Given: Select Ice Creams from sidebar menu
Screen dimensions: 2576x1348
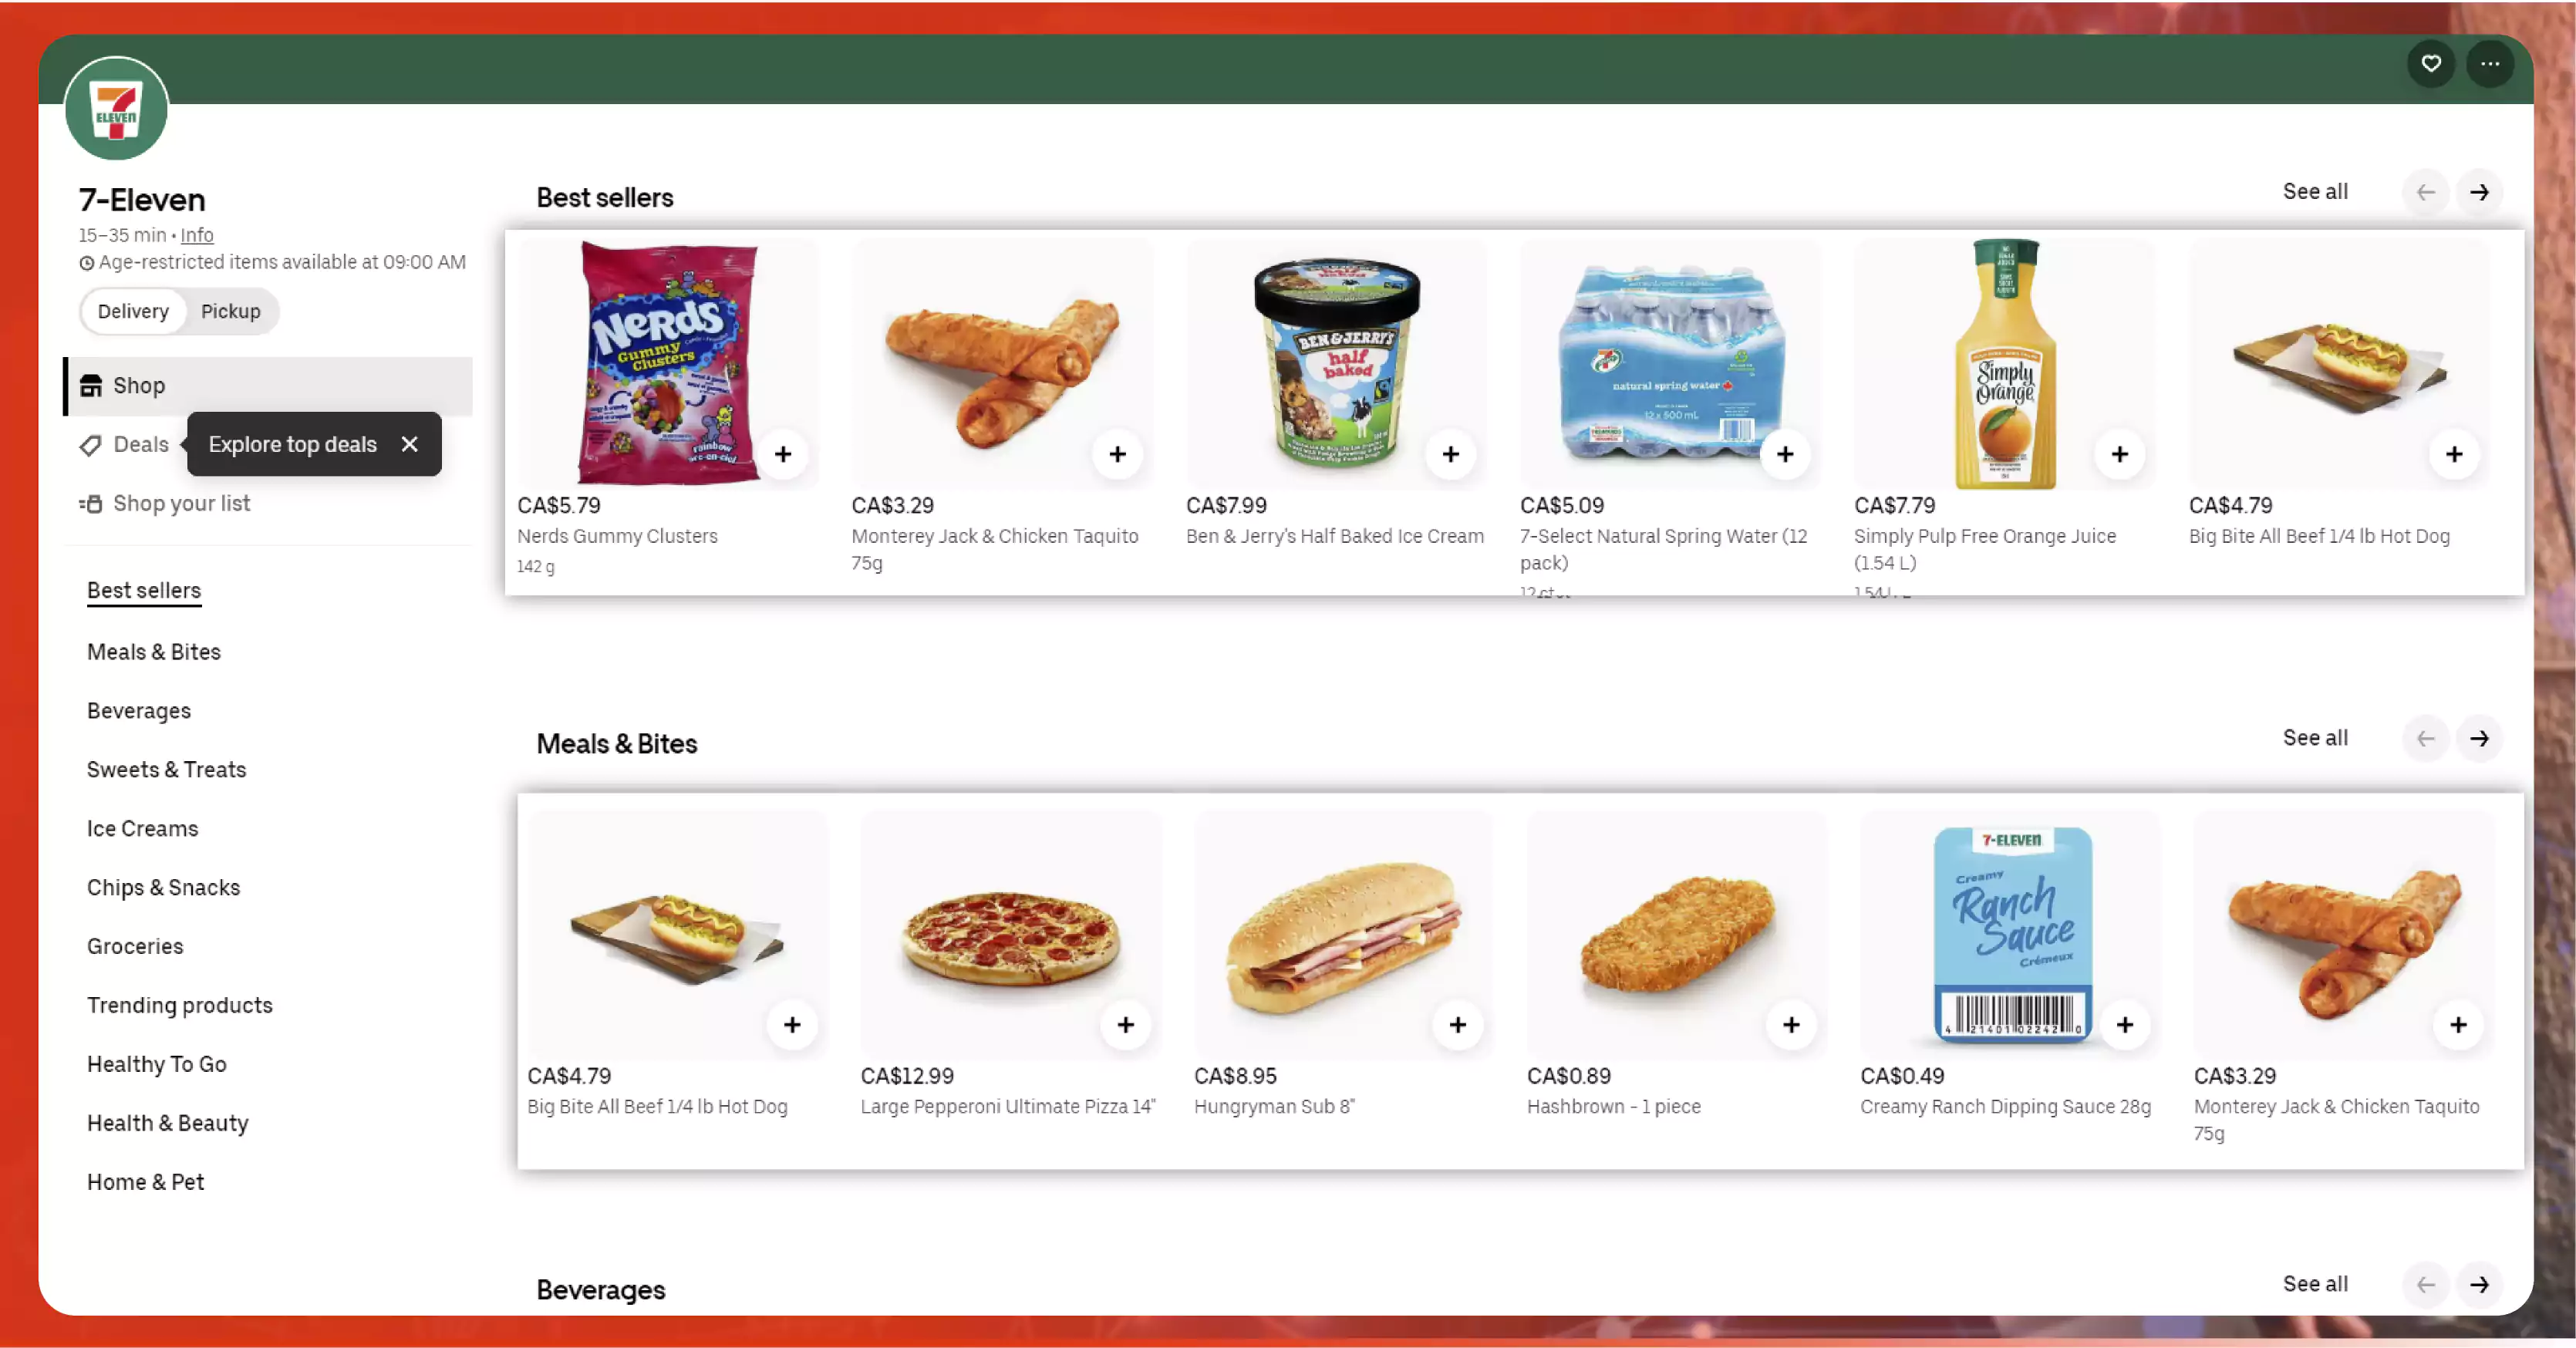Looking at the screenshot, I should 143,828.
